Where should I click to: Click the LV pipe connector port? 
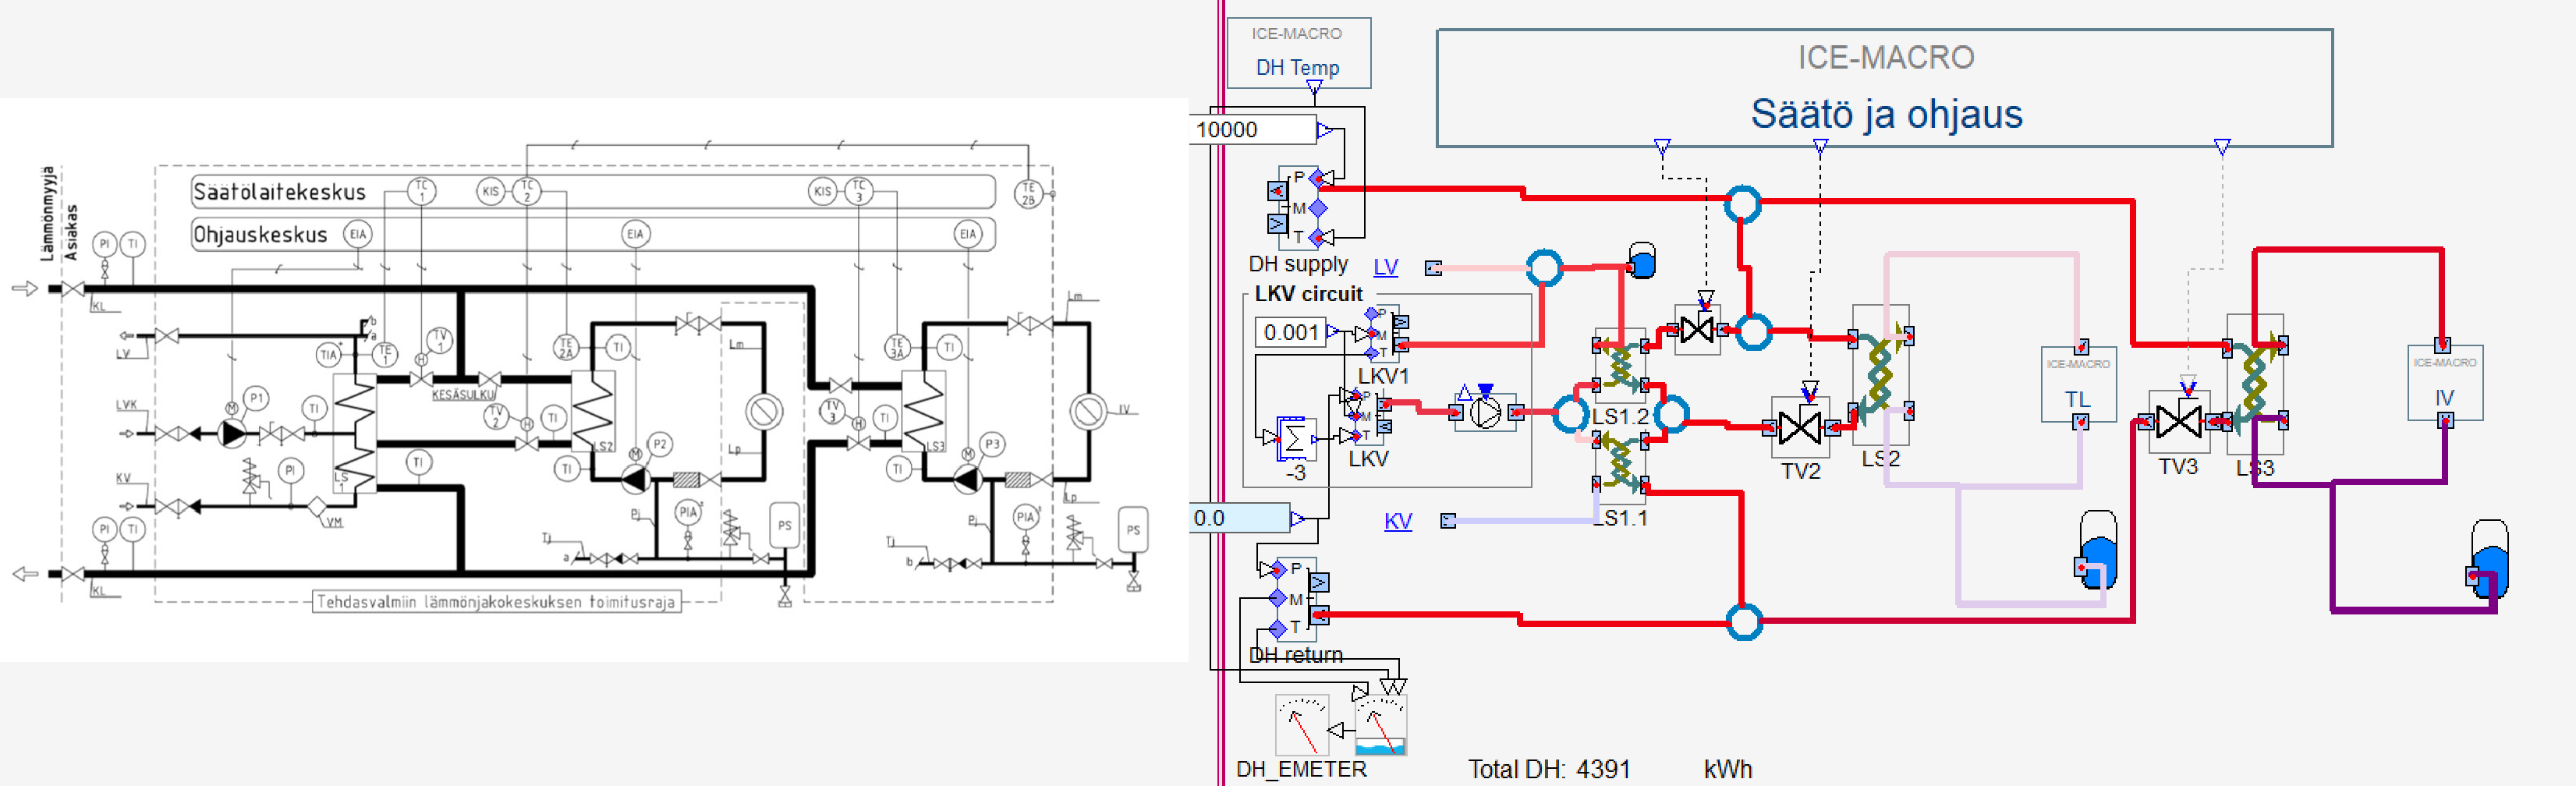click(x=1433, y=267)
